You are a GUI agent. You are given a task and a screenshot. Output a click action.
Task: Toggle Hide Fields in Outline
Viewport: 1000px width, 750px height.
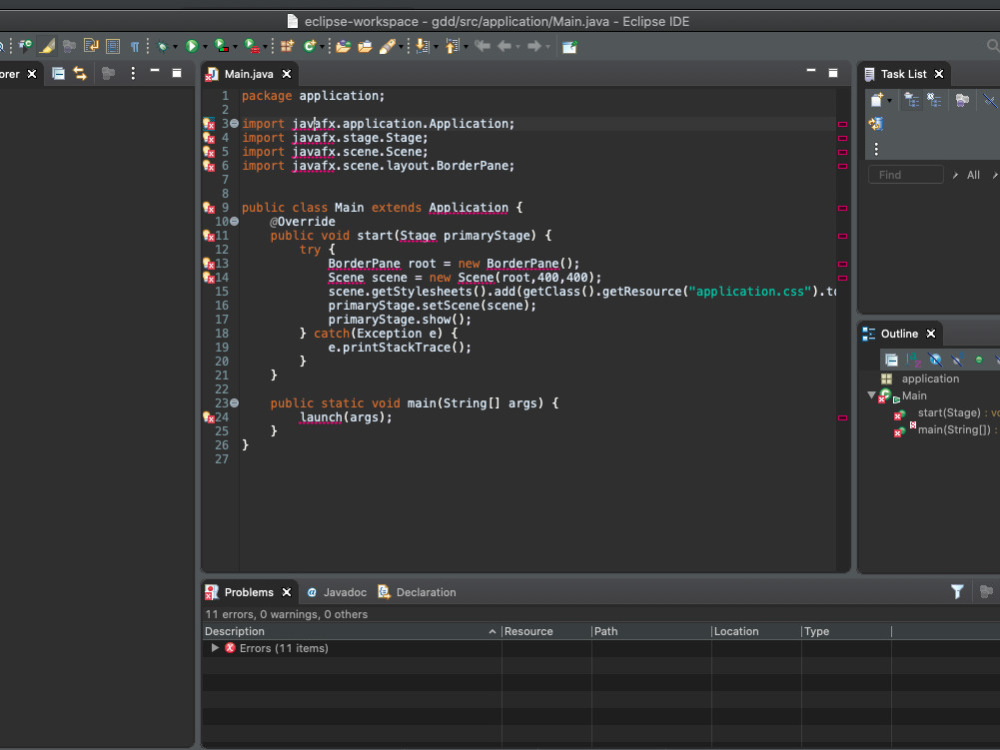(x=935, y=360)
